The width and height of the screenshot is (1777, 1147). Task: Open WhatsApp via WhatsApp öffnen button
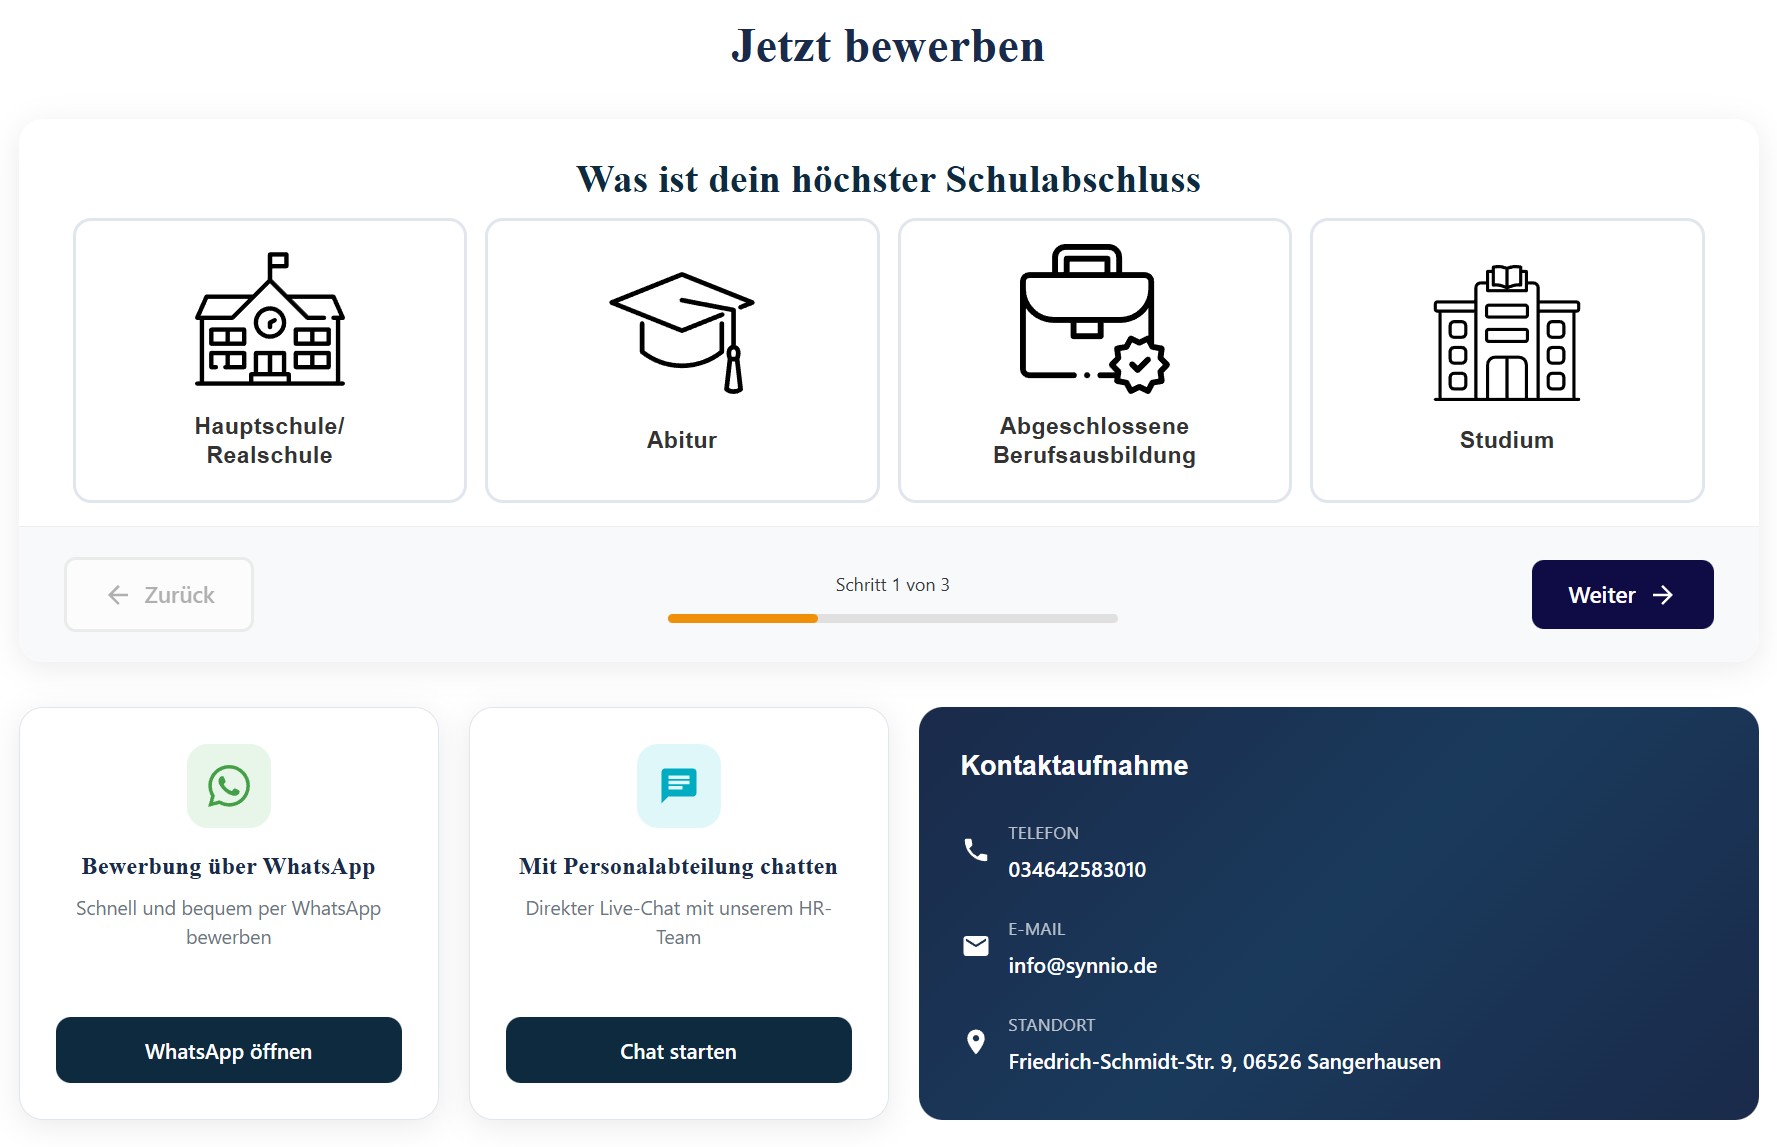click(x=229, y=1051)
